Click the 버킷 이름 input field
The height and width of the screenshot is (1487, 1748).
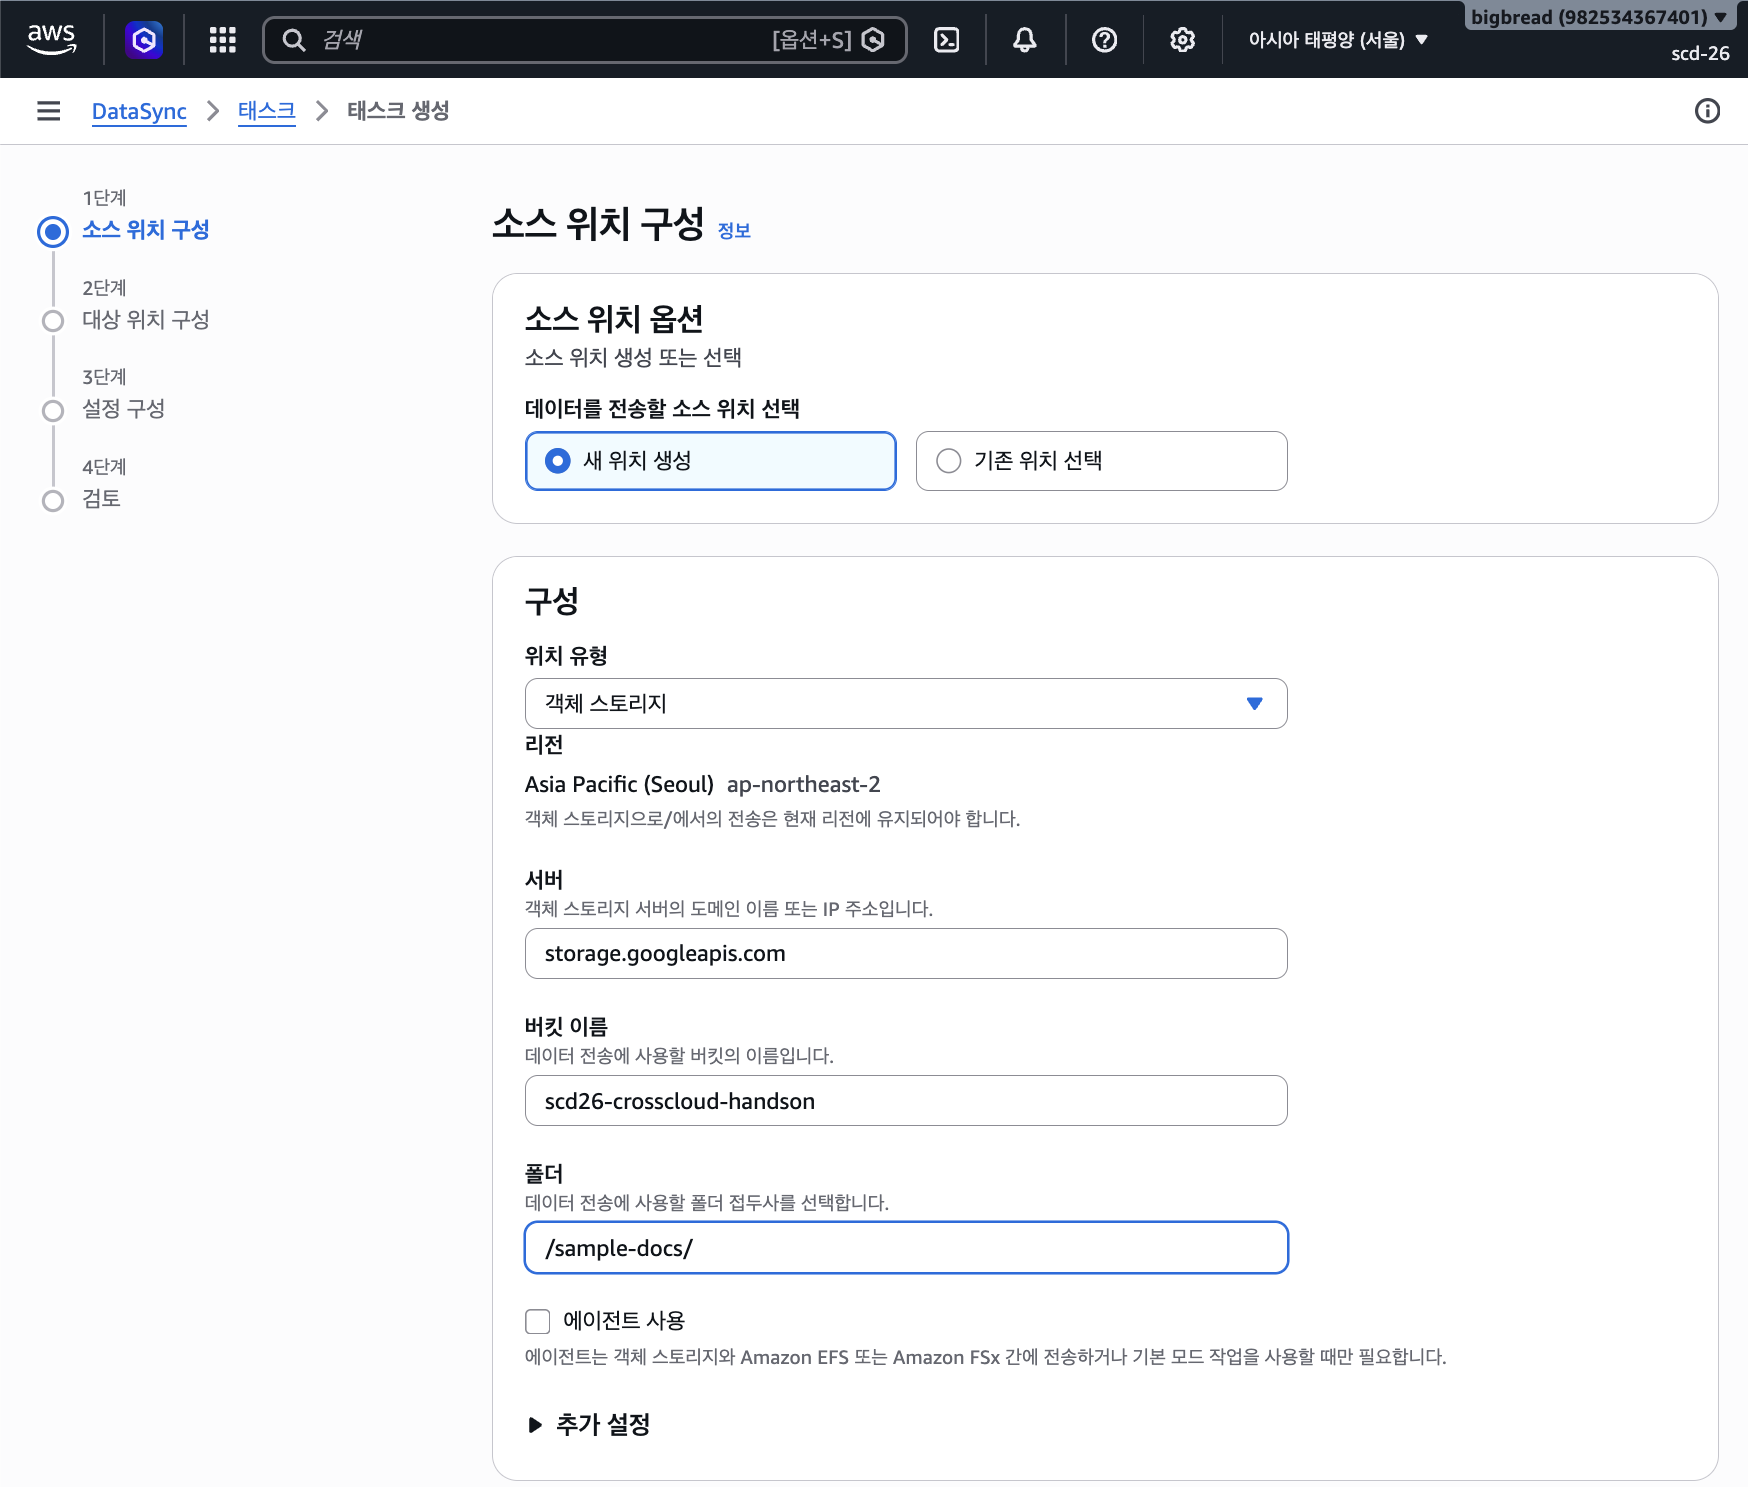(906, 1101)
